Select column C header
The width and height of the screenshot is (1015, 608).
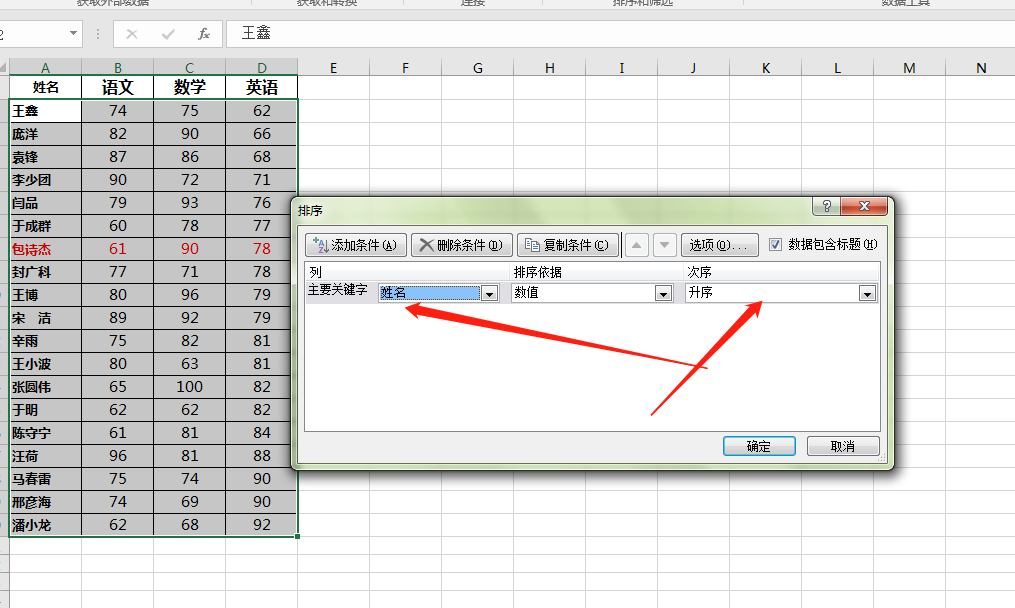click(190, 67)
